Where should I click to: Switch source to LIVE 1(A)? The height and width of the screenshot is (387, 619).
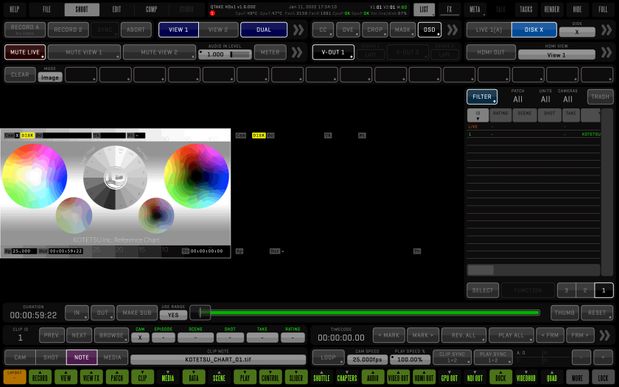click(489, 30)
